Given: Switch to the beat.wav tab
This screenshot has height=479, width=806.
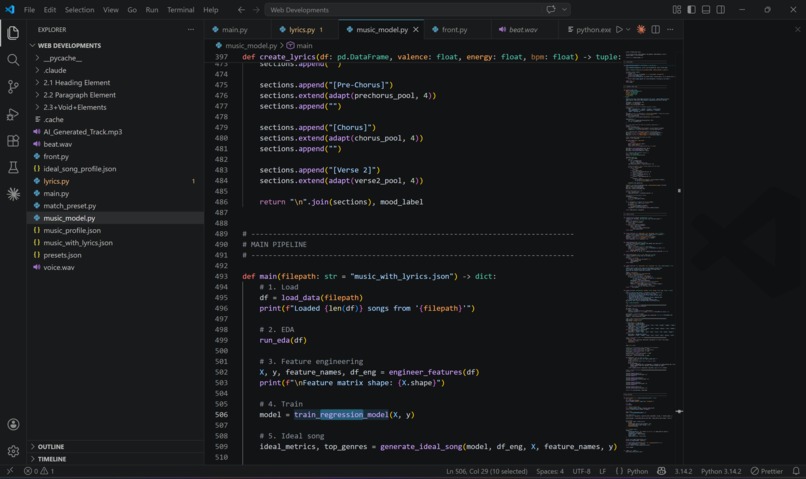Looking at the screenshot, I should tap(524, 30).
